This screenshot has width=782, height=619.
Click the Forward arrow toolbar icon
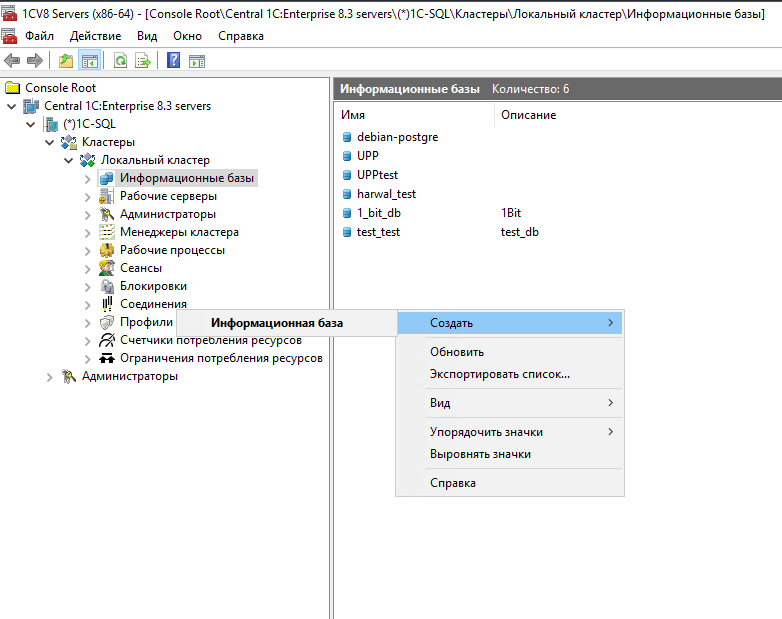pyautogui.click(x=34, y=61)
